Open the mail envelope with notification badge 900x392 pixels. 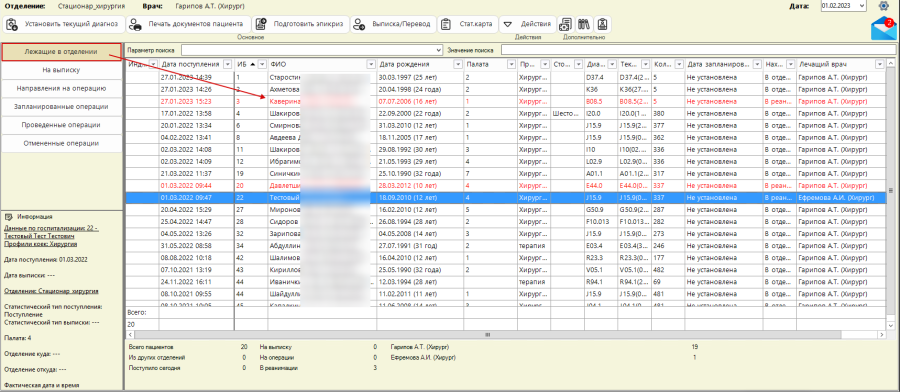pos(884,29)
